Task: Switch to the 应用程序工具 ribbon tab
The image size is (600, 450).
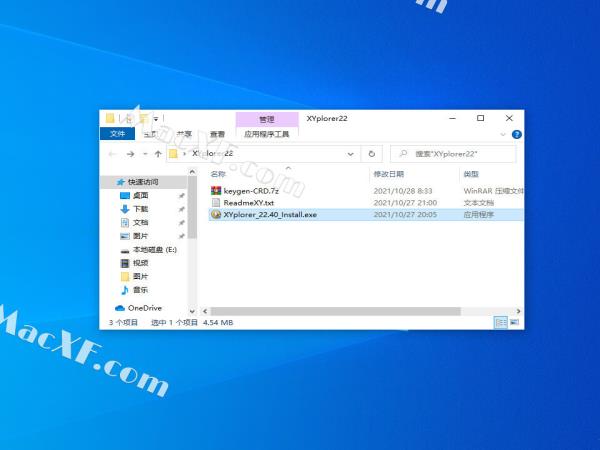Action: click(x=266, y=133)
